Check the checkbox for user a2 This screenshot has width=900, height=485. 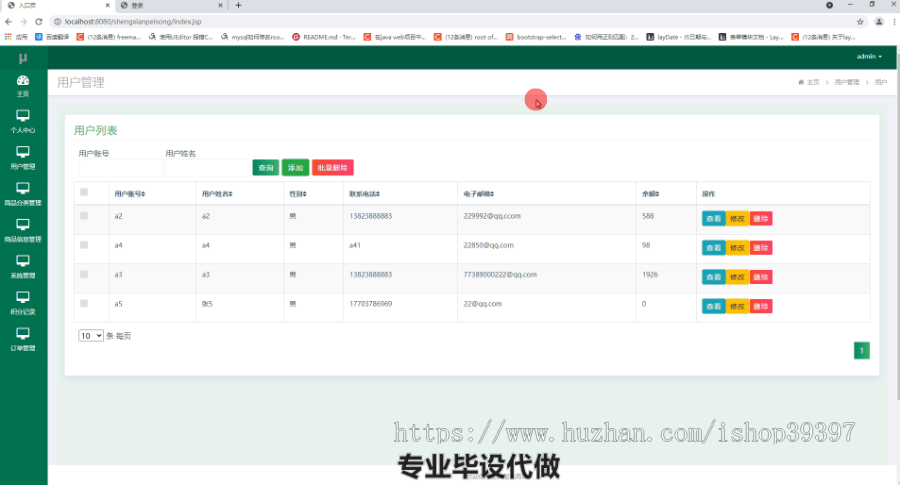point(84,216)
